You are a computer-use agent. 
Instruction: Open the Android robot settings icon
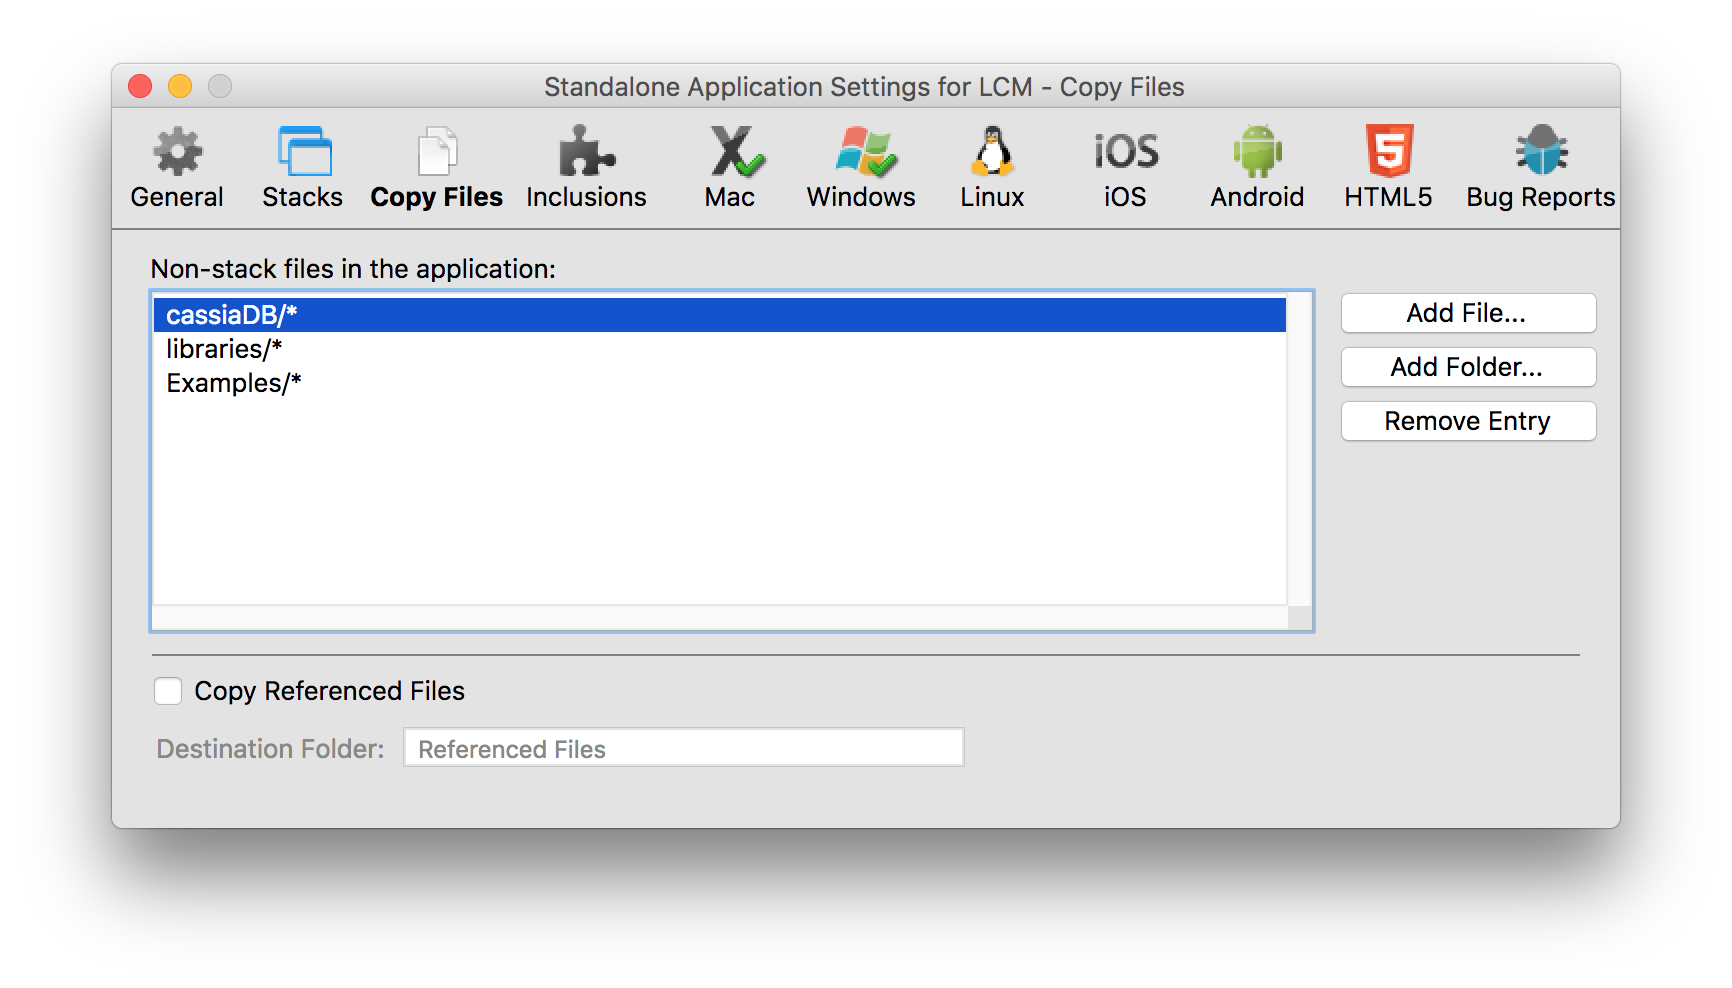point(1257,153)
